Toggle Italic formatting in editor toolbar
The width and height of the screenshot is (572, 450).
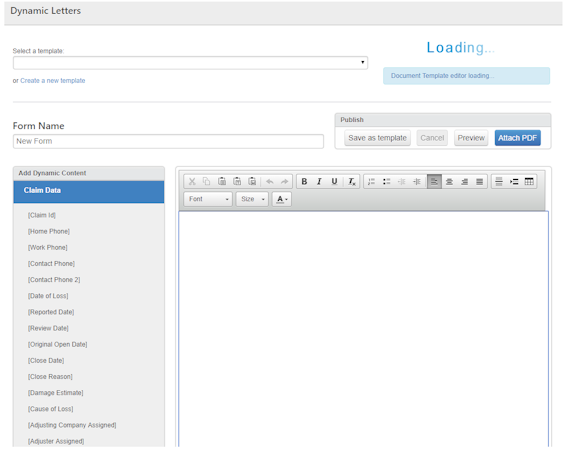[319, 181]
